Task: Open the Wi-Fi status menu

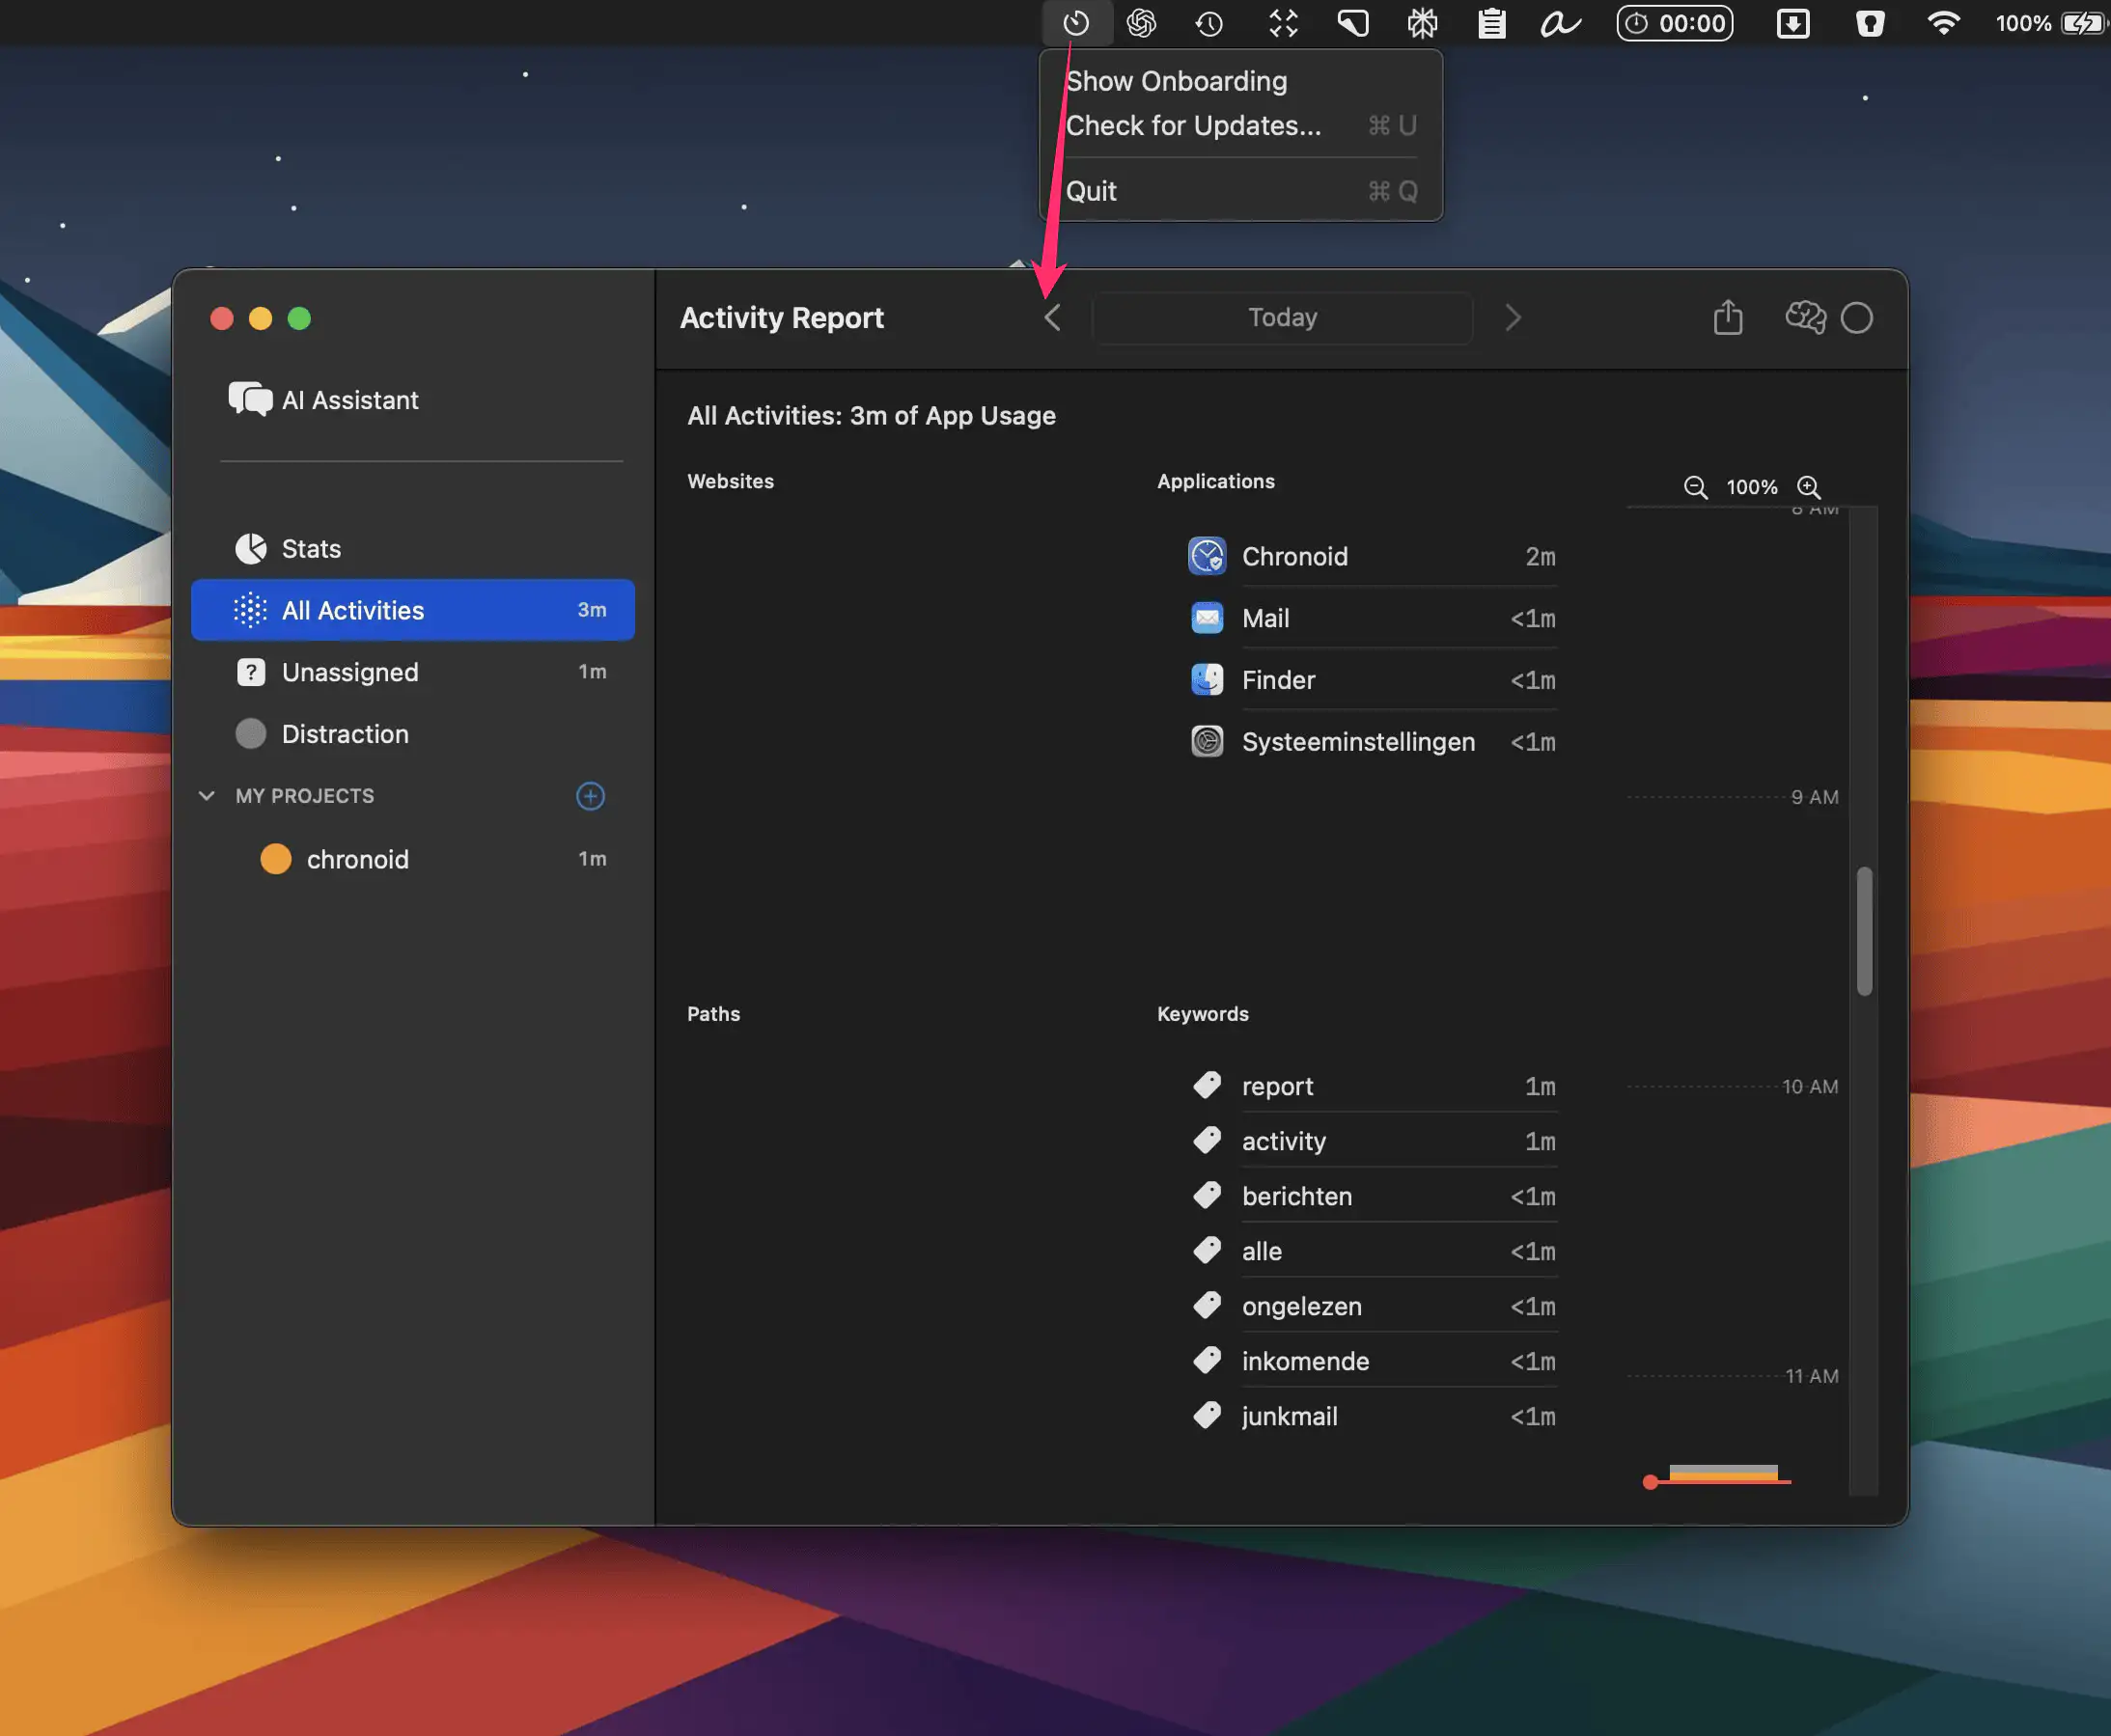Action: pos(1942,23)
